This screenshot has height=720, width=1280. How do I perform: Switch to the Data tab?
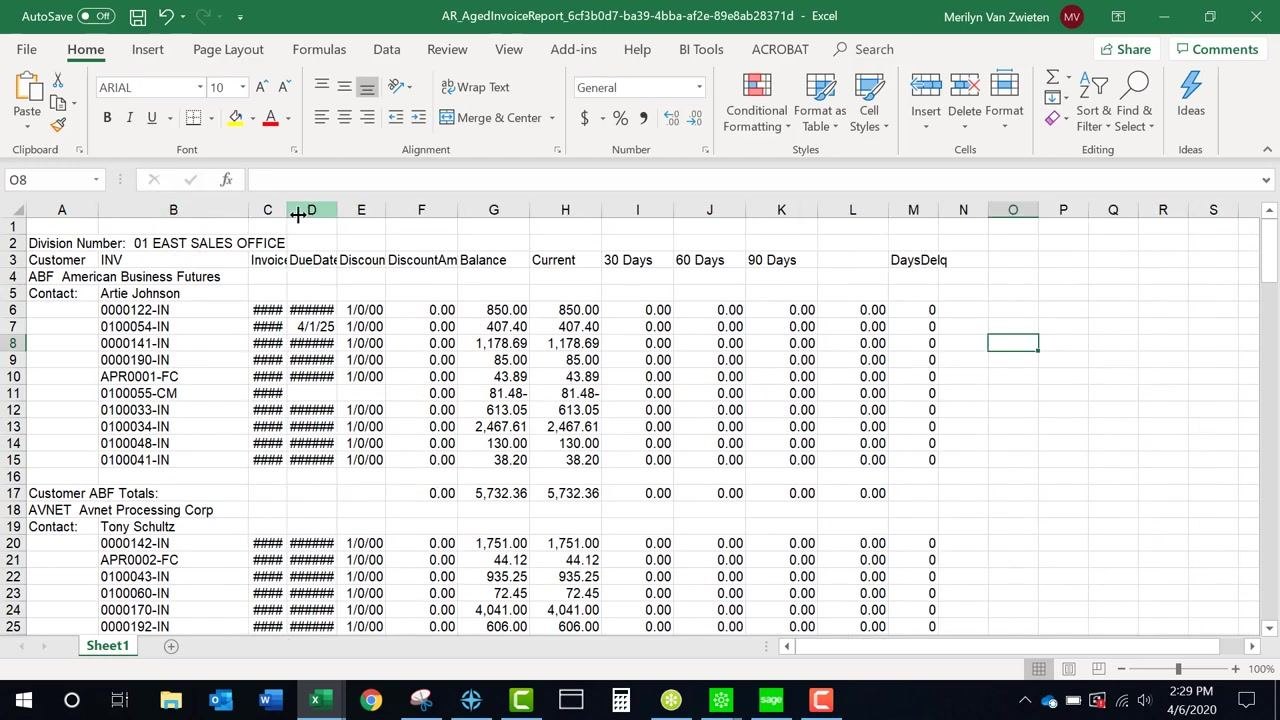pyautogui.click(x=386, y=49)
